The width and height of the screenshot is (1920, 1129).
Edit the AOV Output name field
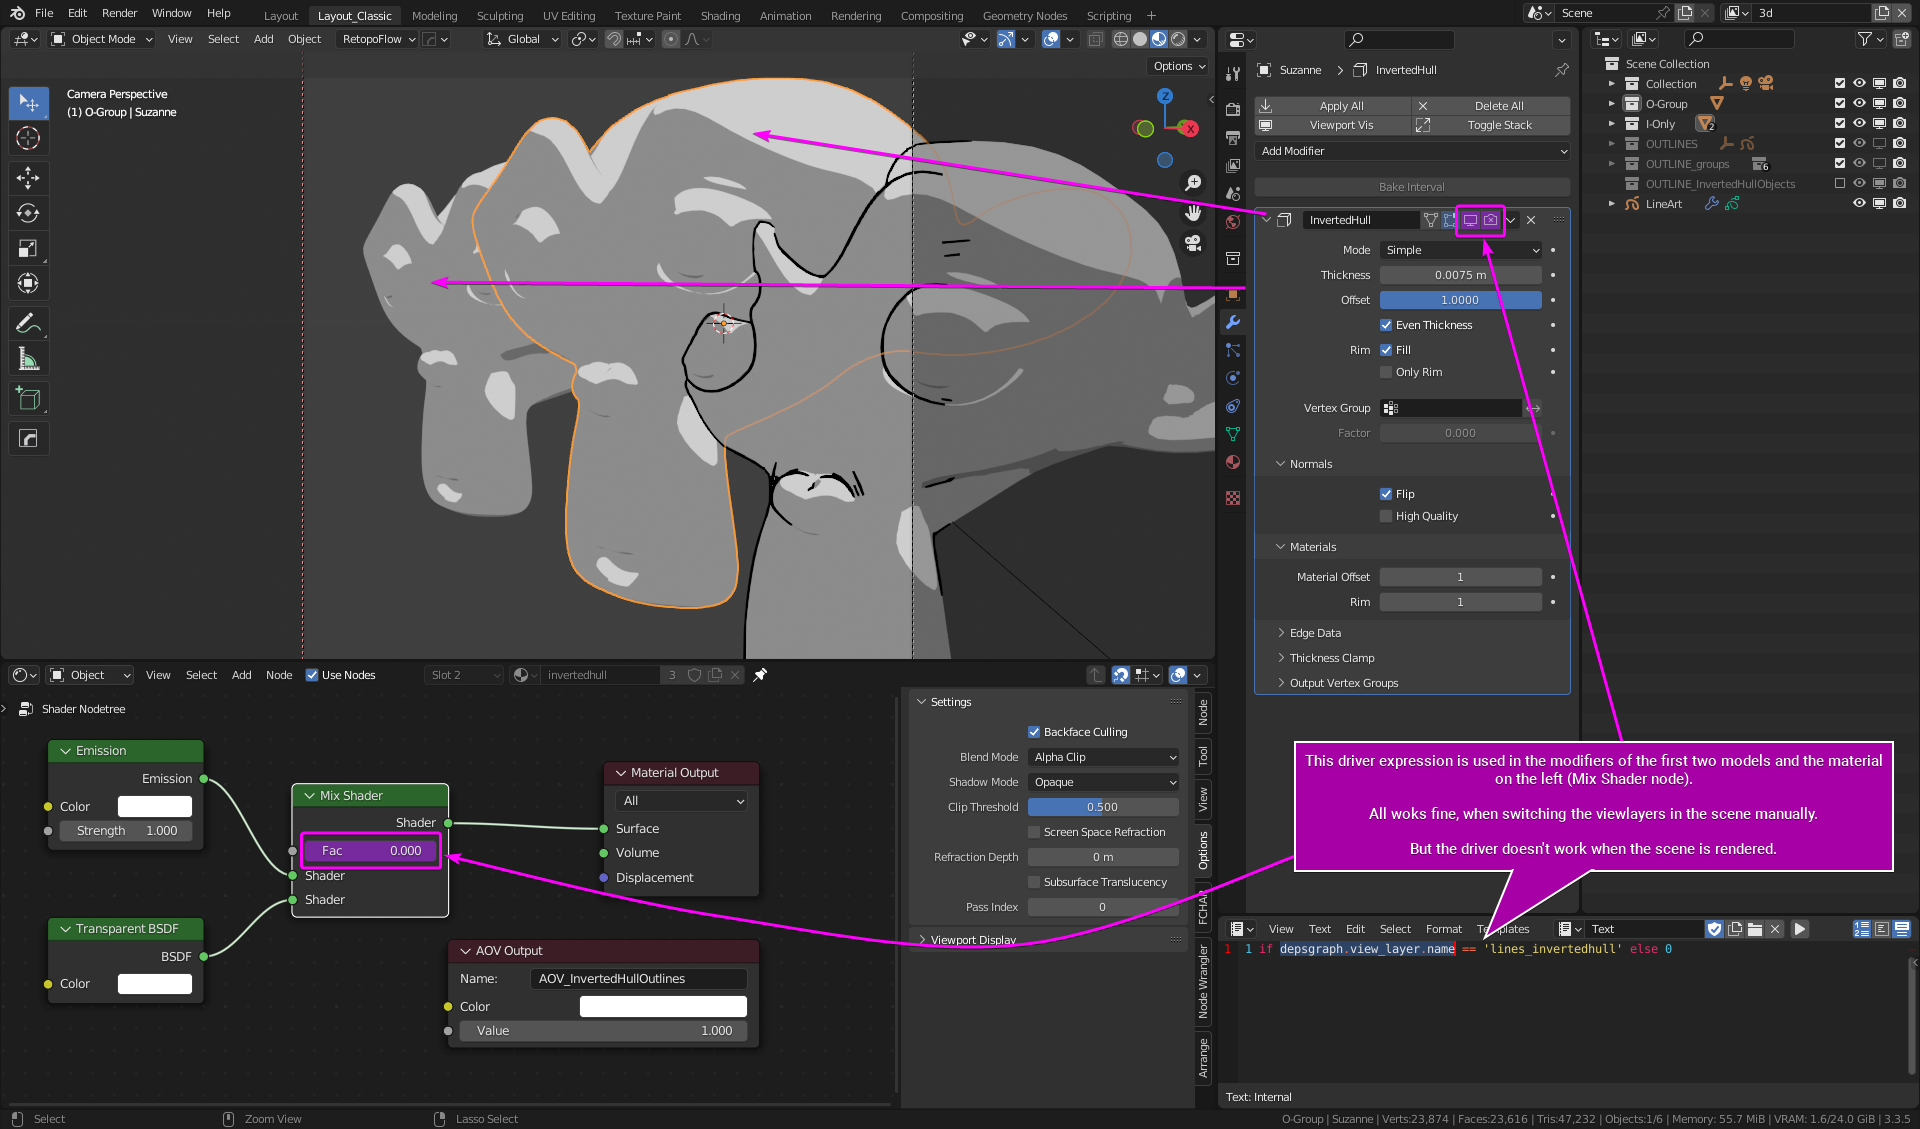[638, 979]
